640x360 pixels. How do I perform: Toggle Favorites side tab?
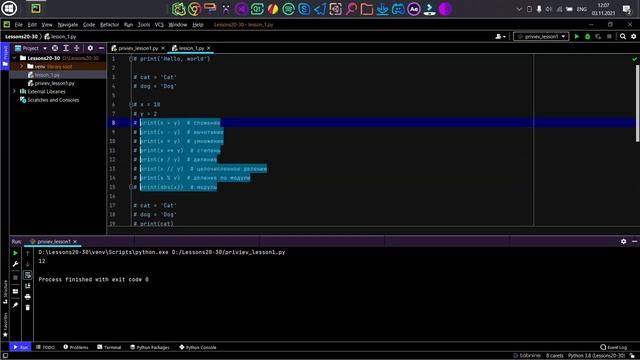pos(5,324)
